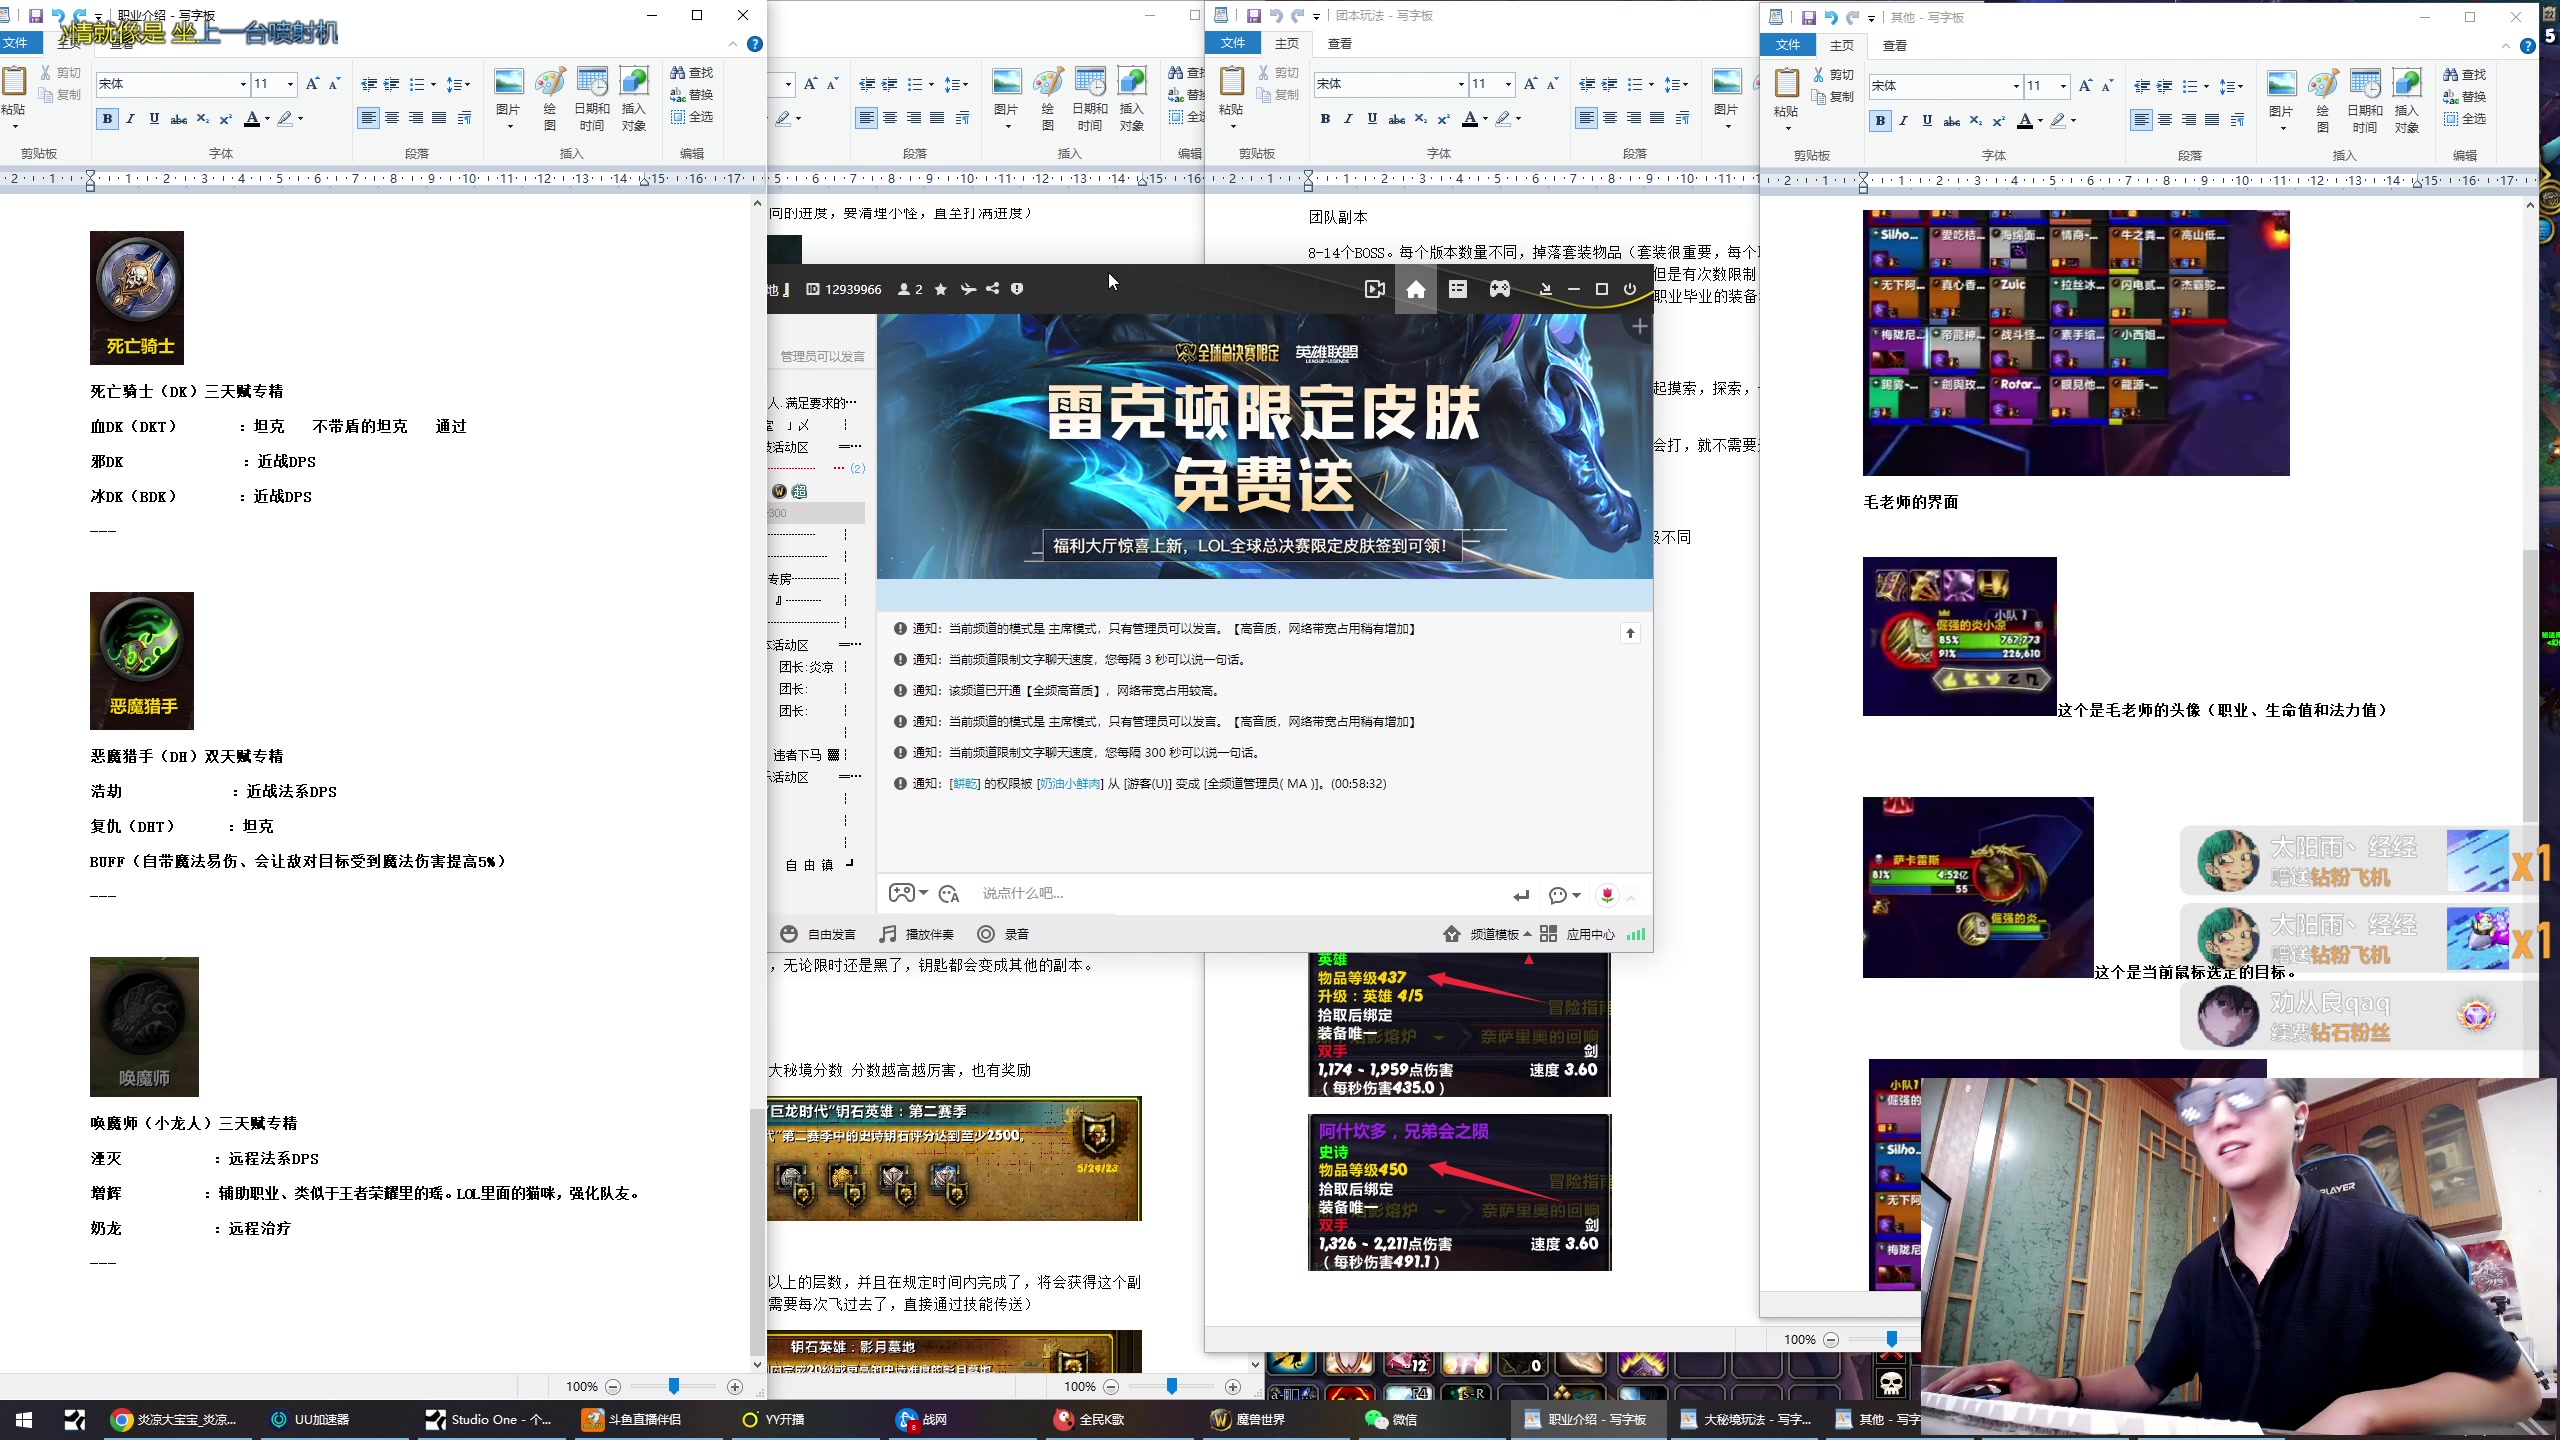This screenshot has width=2560, height=1440.
Task: Open the YY channel home icon
Action: click(1416, 289)
